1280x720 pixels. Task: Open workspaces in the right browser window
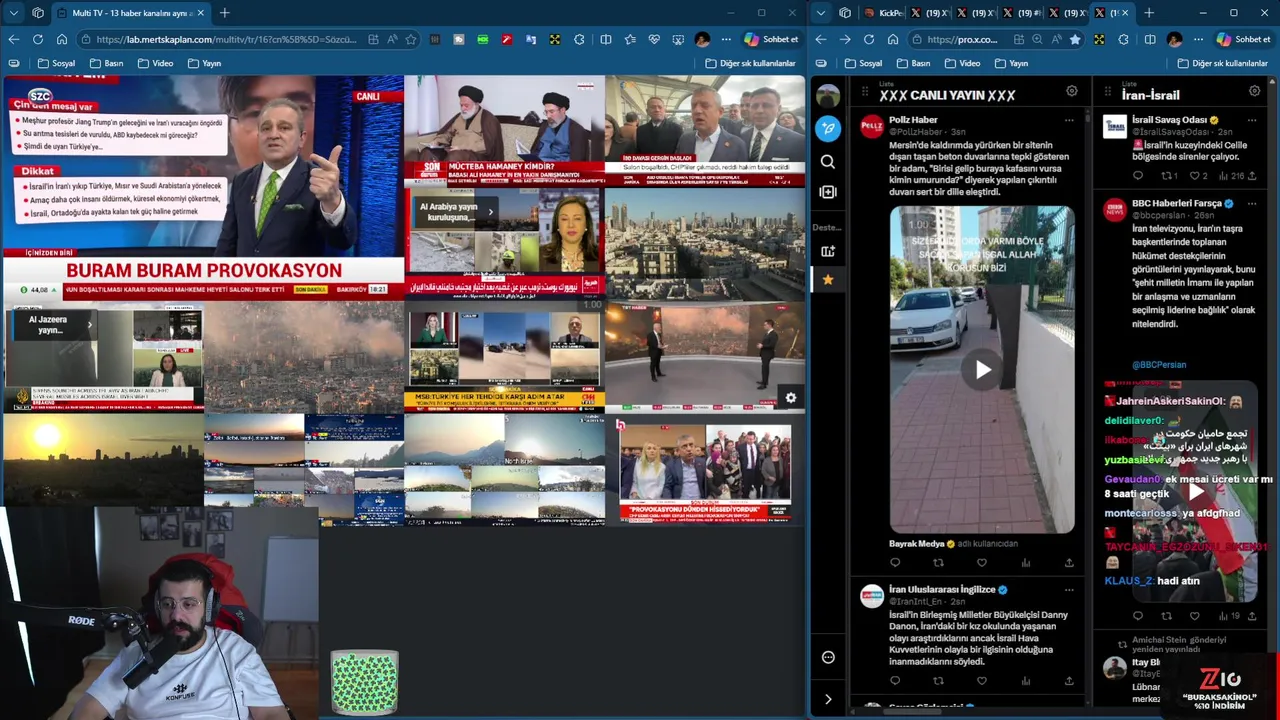pos(845,13)
